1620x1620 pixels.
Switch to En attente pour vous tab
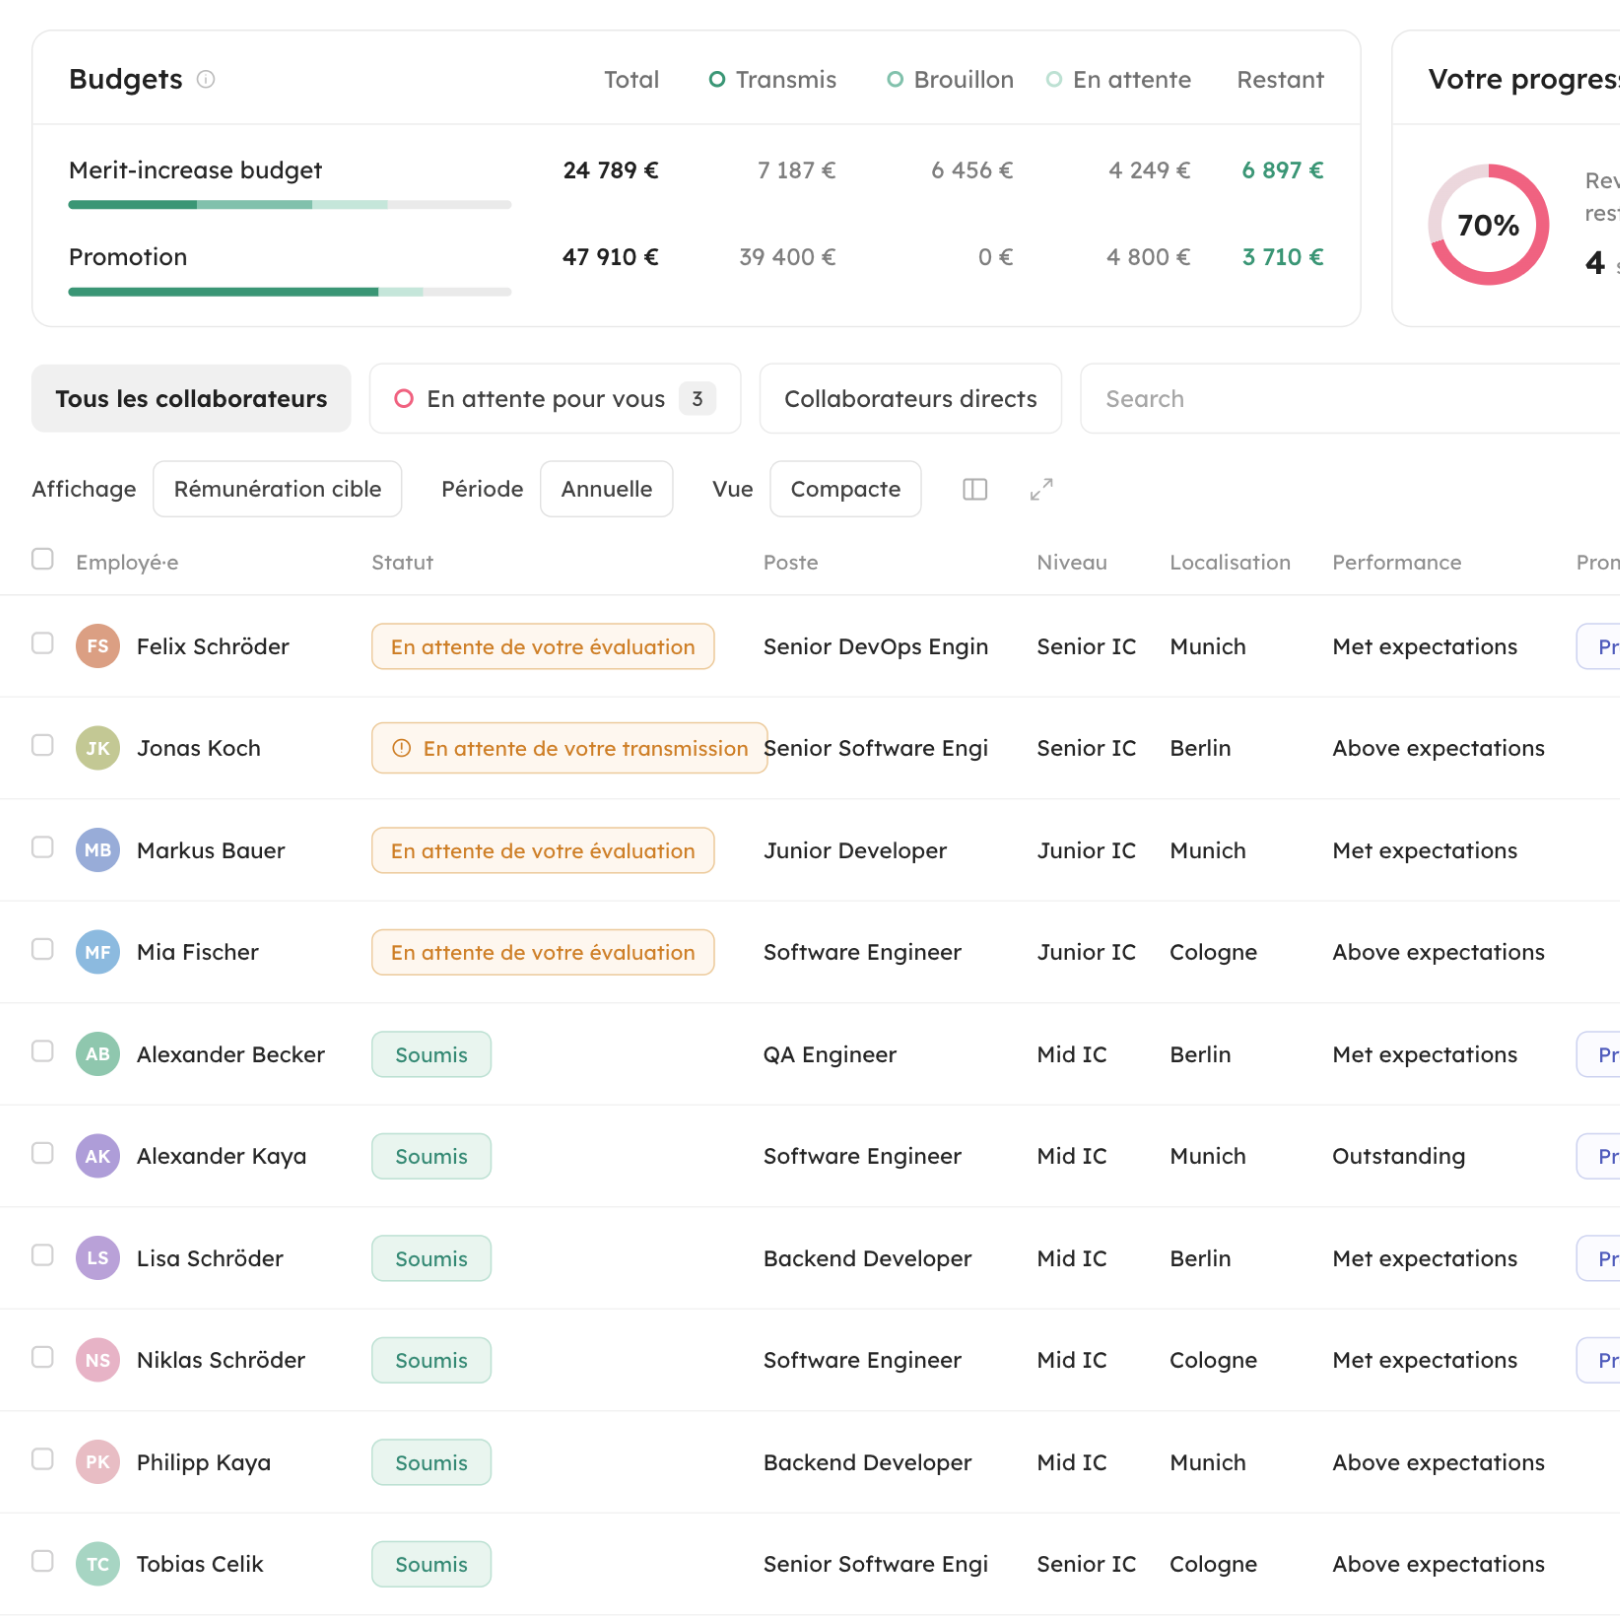[555, 399]
